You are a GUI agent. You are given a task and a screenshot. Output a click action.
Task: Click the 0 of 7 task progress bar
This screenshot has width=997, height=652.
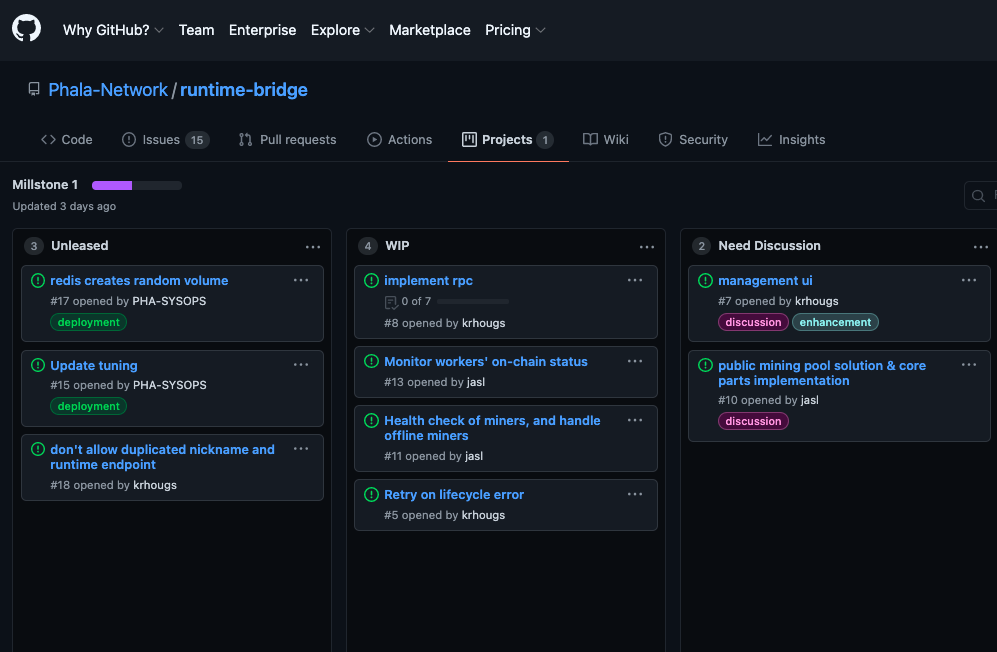(x=473, y=302)
